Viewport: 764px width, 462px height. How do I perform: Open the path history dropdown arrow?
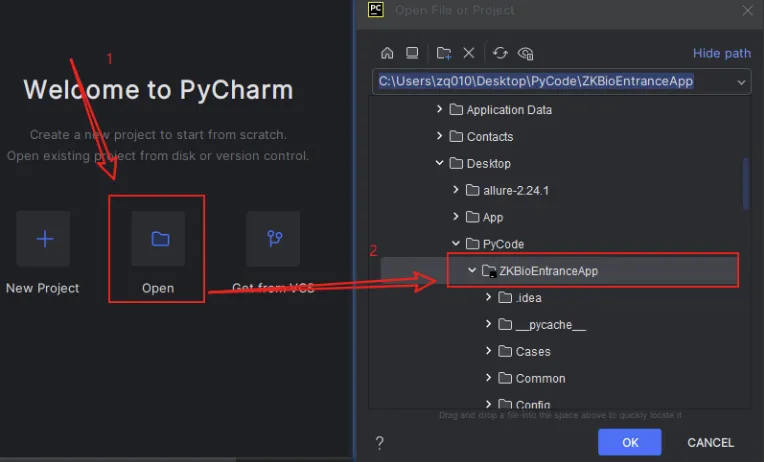741,81
